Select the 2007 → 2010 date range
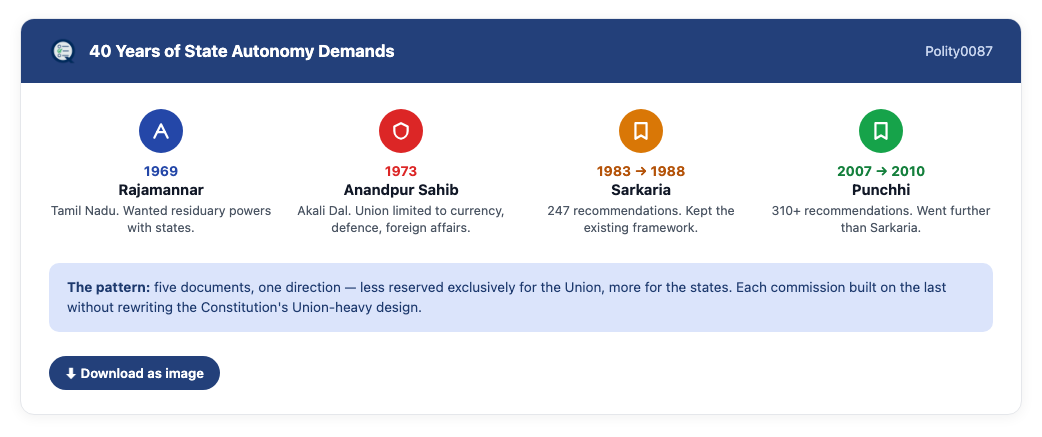1042x437 pixels. click(x=881, y=171)
